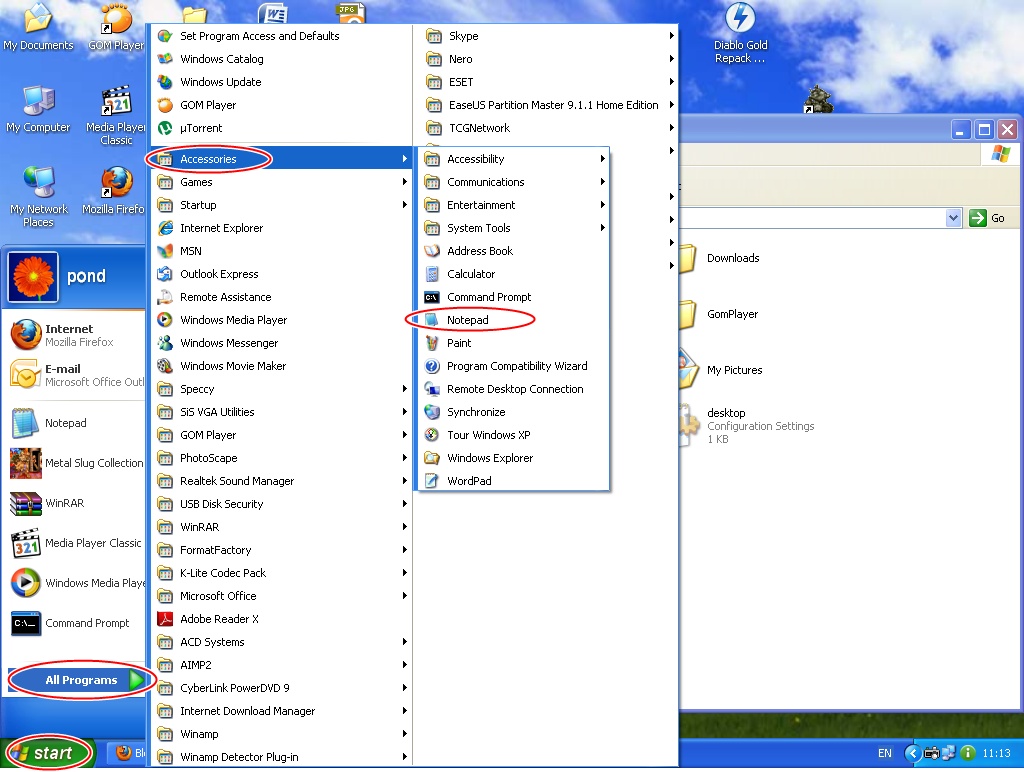Open WordPad from the Accessories menu
1024x772 pixels.
pos(467,480)
